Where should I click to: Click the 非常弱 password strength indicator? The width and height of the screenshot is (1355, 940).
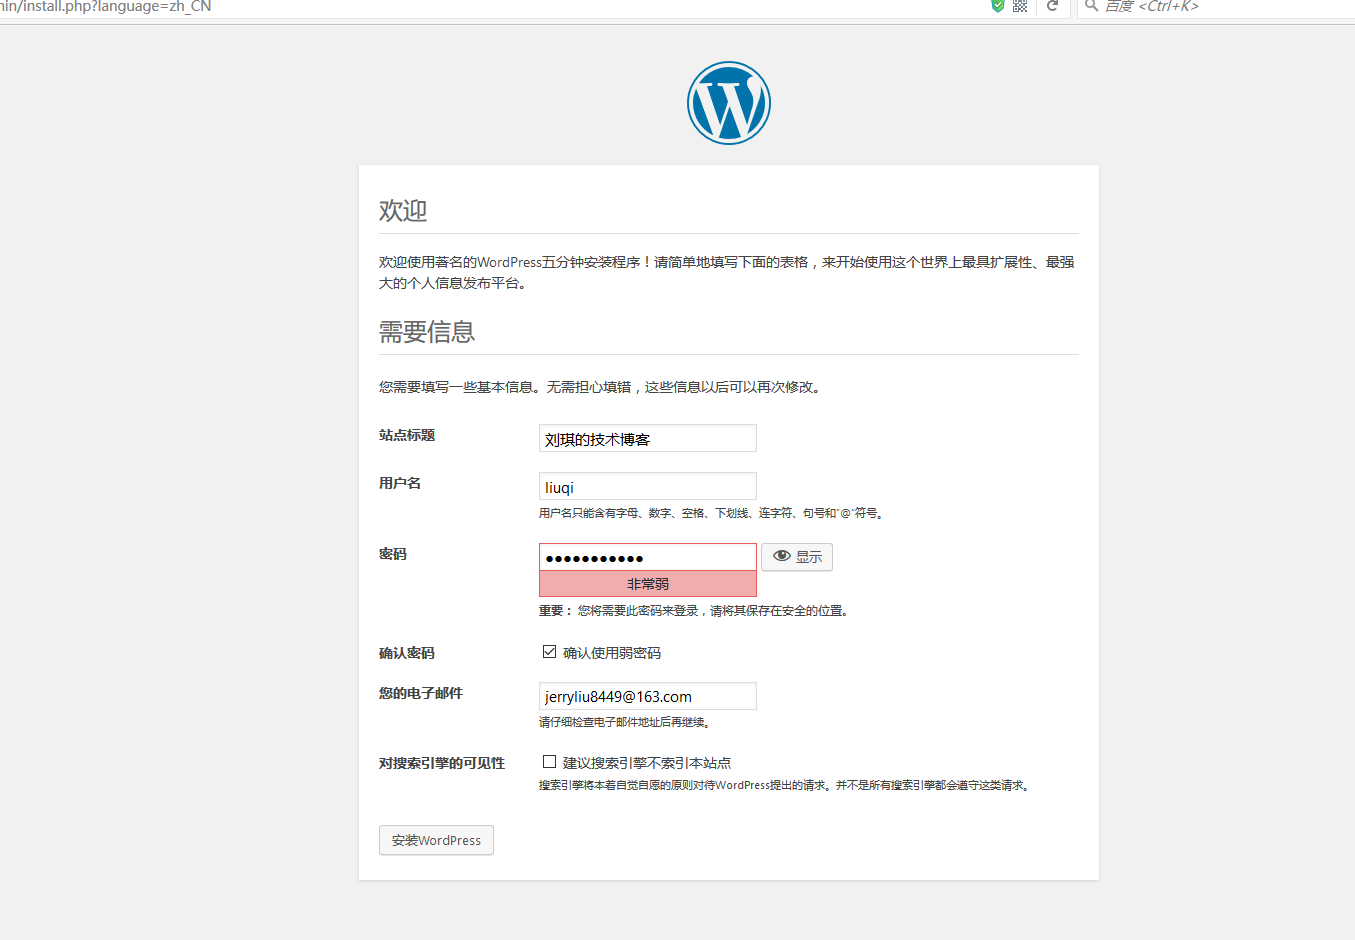click(648, 584)
